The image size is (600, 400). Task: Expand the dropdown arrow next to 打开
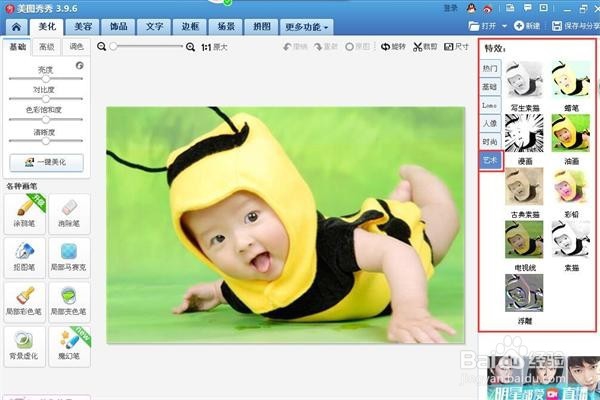tap(504, 26)
